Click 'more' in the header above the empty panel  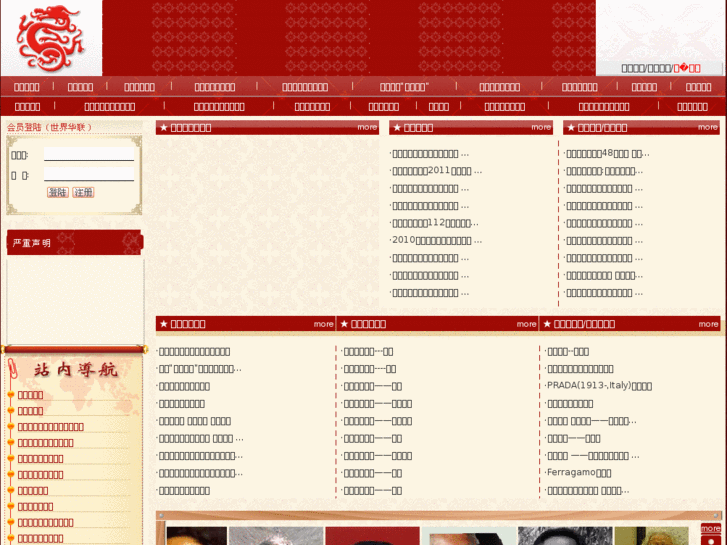pos(367,127)
